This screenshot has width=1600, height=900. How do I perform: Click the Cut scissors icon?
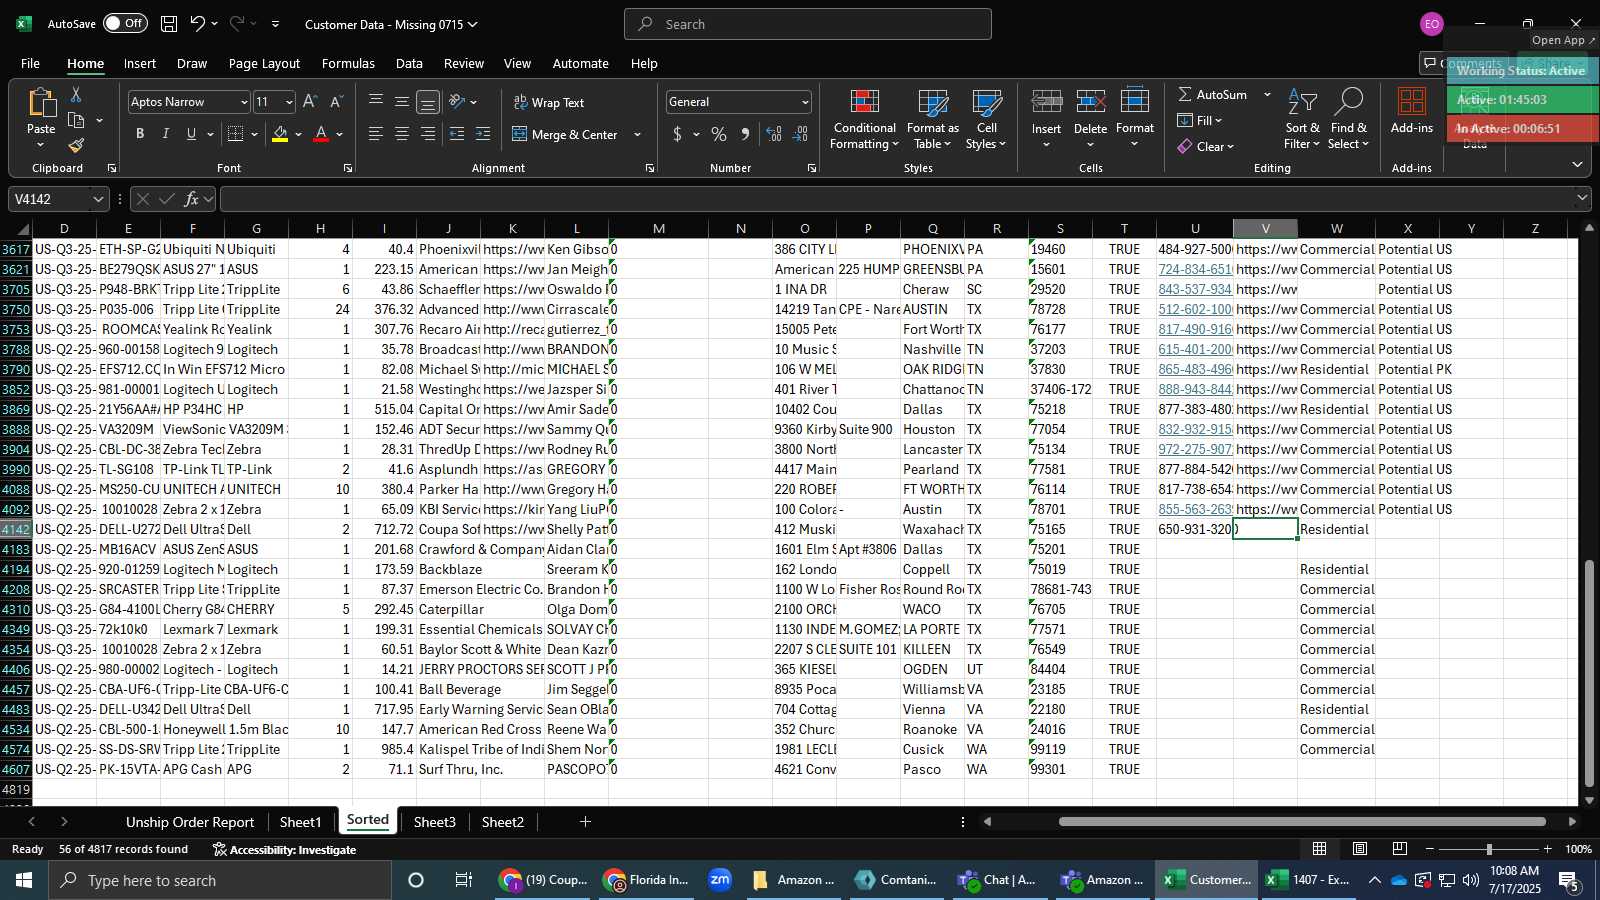pos(76,94)
